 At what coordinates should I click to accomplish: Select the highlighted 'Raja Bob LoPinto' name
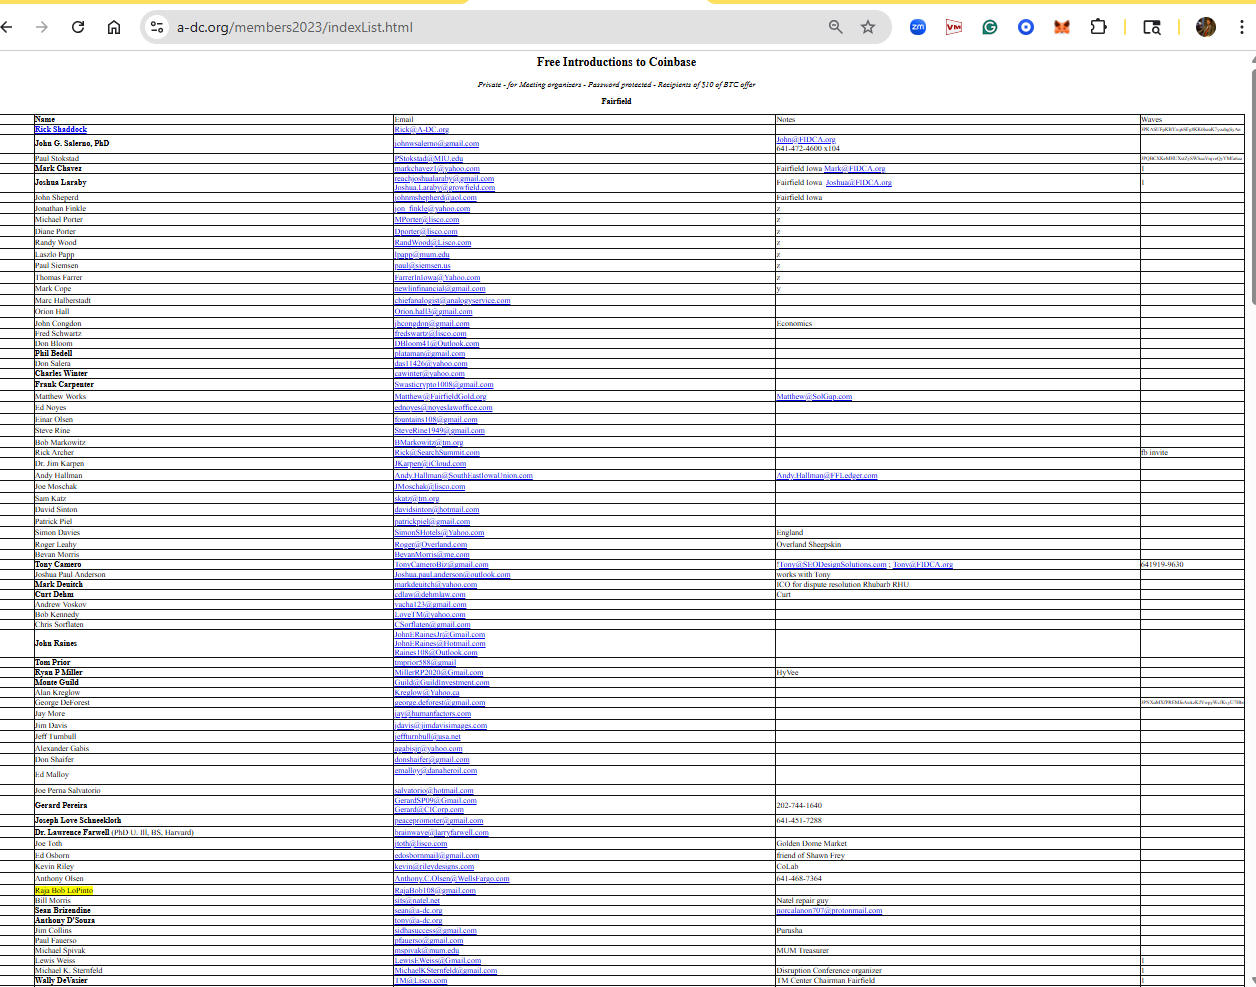(x=64, y=890)
